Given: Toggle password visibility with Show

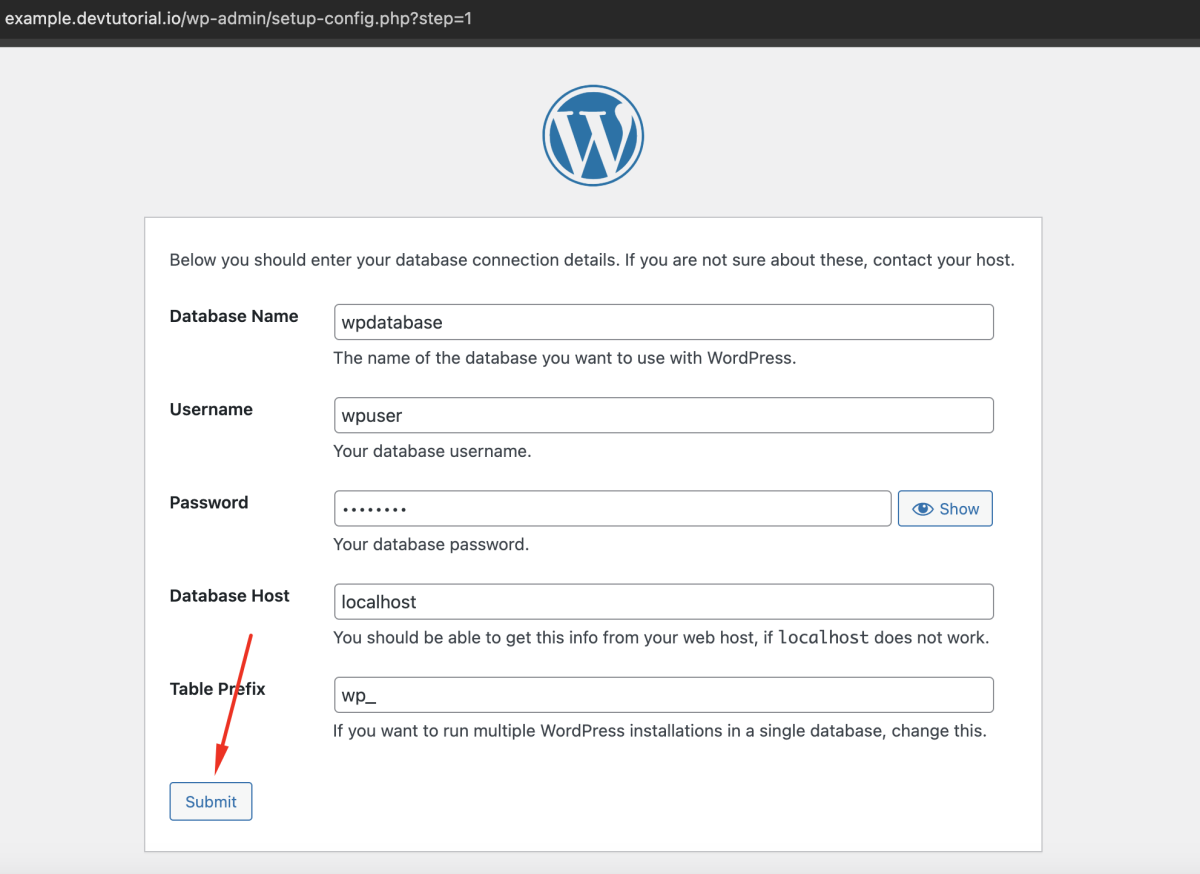Looking at the screenshot, I should (x=945, y=509).
